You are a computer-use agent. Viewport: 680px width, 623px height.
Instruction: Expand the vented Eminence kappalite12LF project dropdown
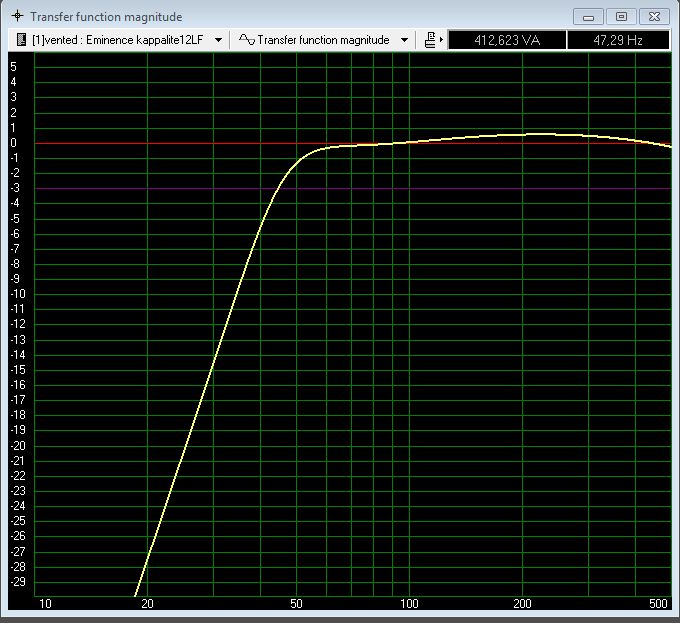coord(219,40)
